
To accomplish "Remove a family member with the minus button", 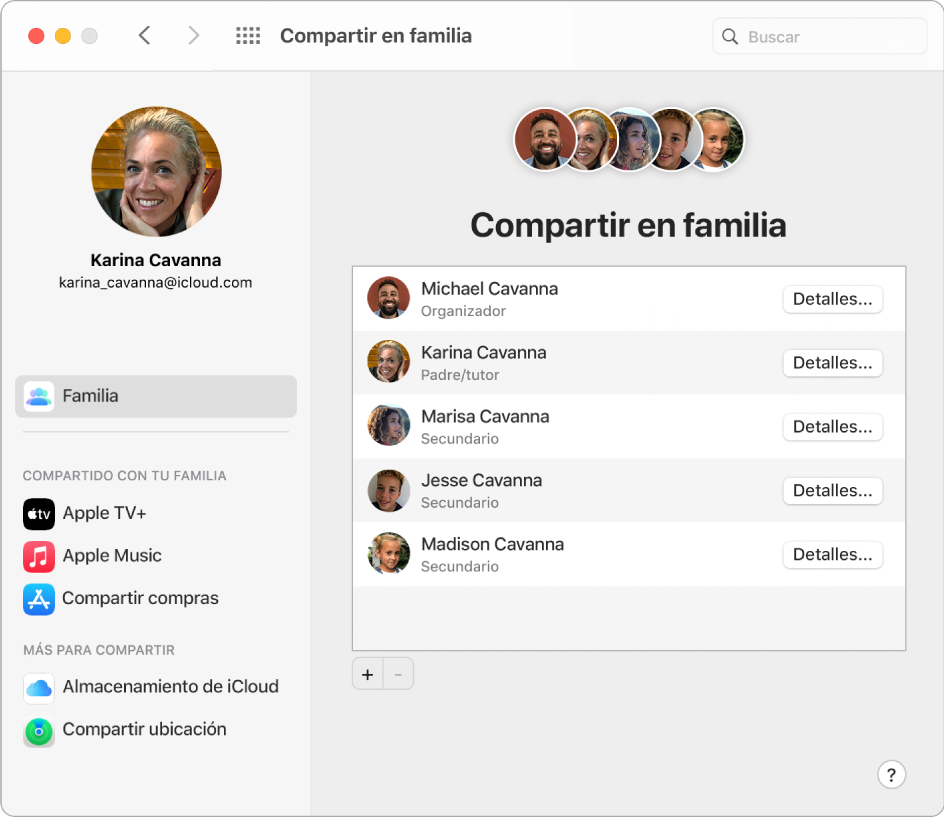I will (398, 673).
